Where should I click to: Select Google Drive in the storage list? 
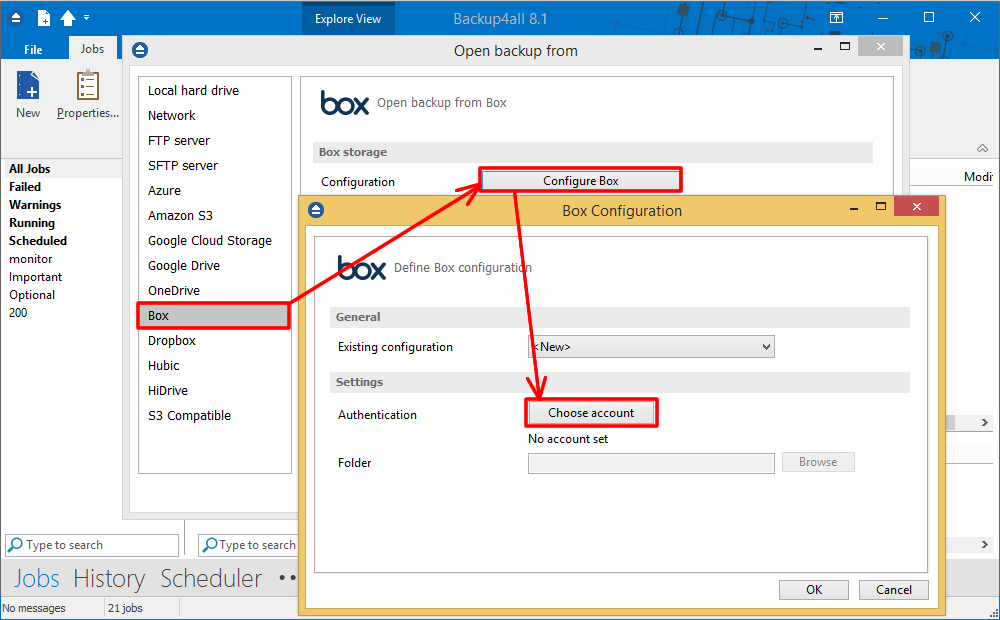pyautogui.click(x=184, y=266)
